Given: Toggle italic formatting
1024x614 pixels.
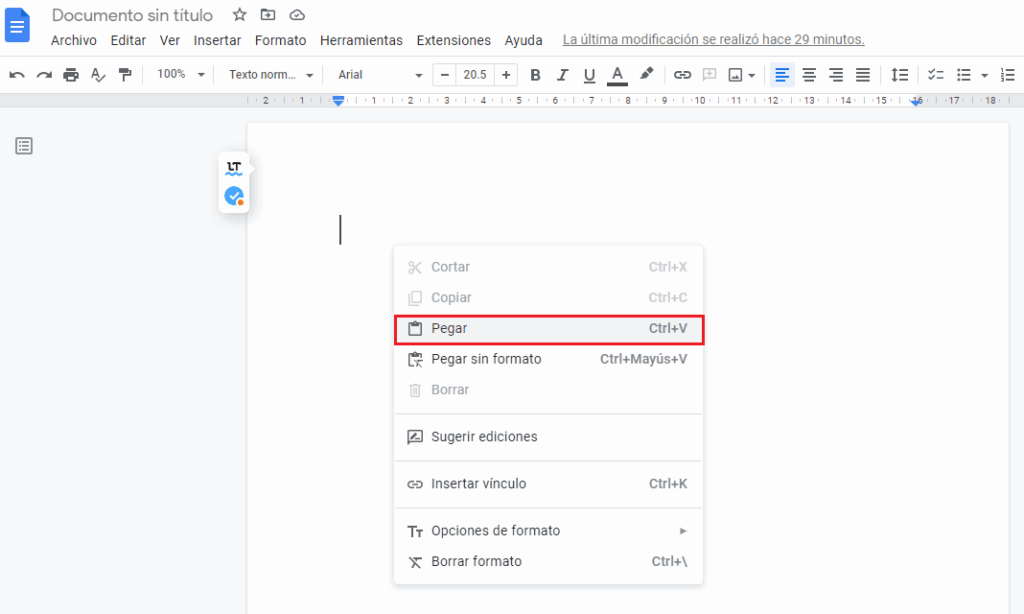Looking at the screenshot, I should point(562,75).
